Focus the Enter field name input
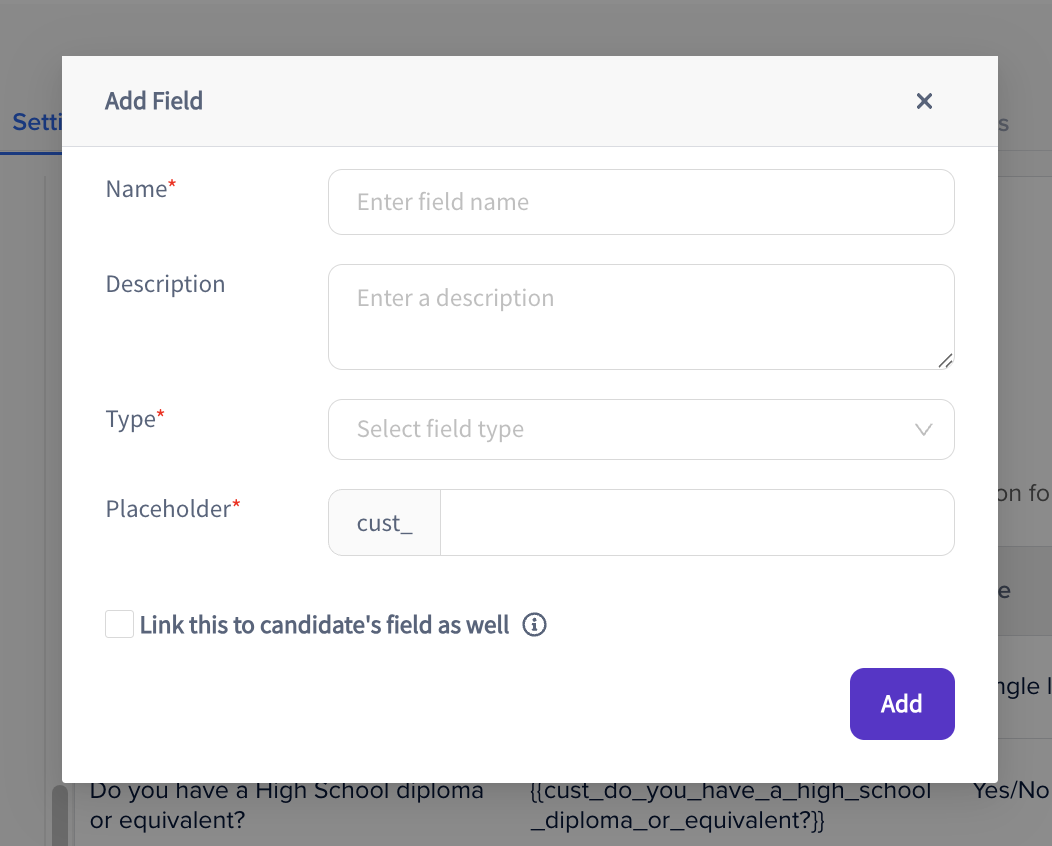 (x=641, y=202)
